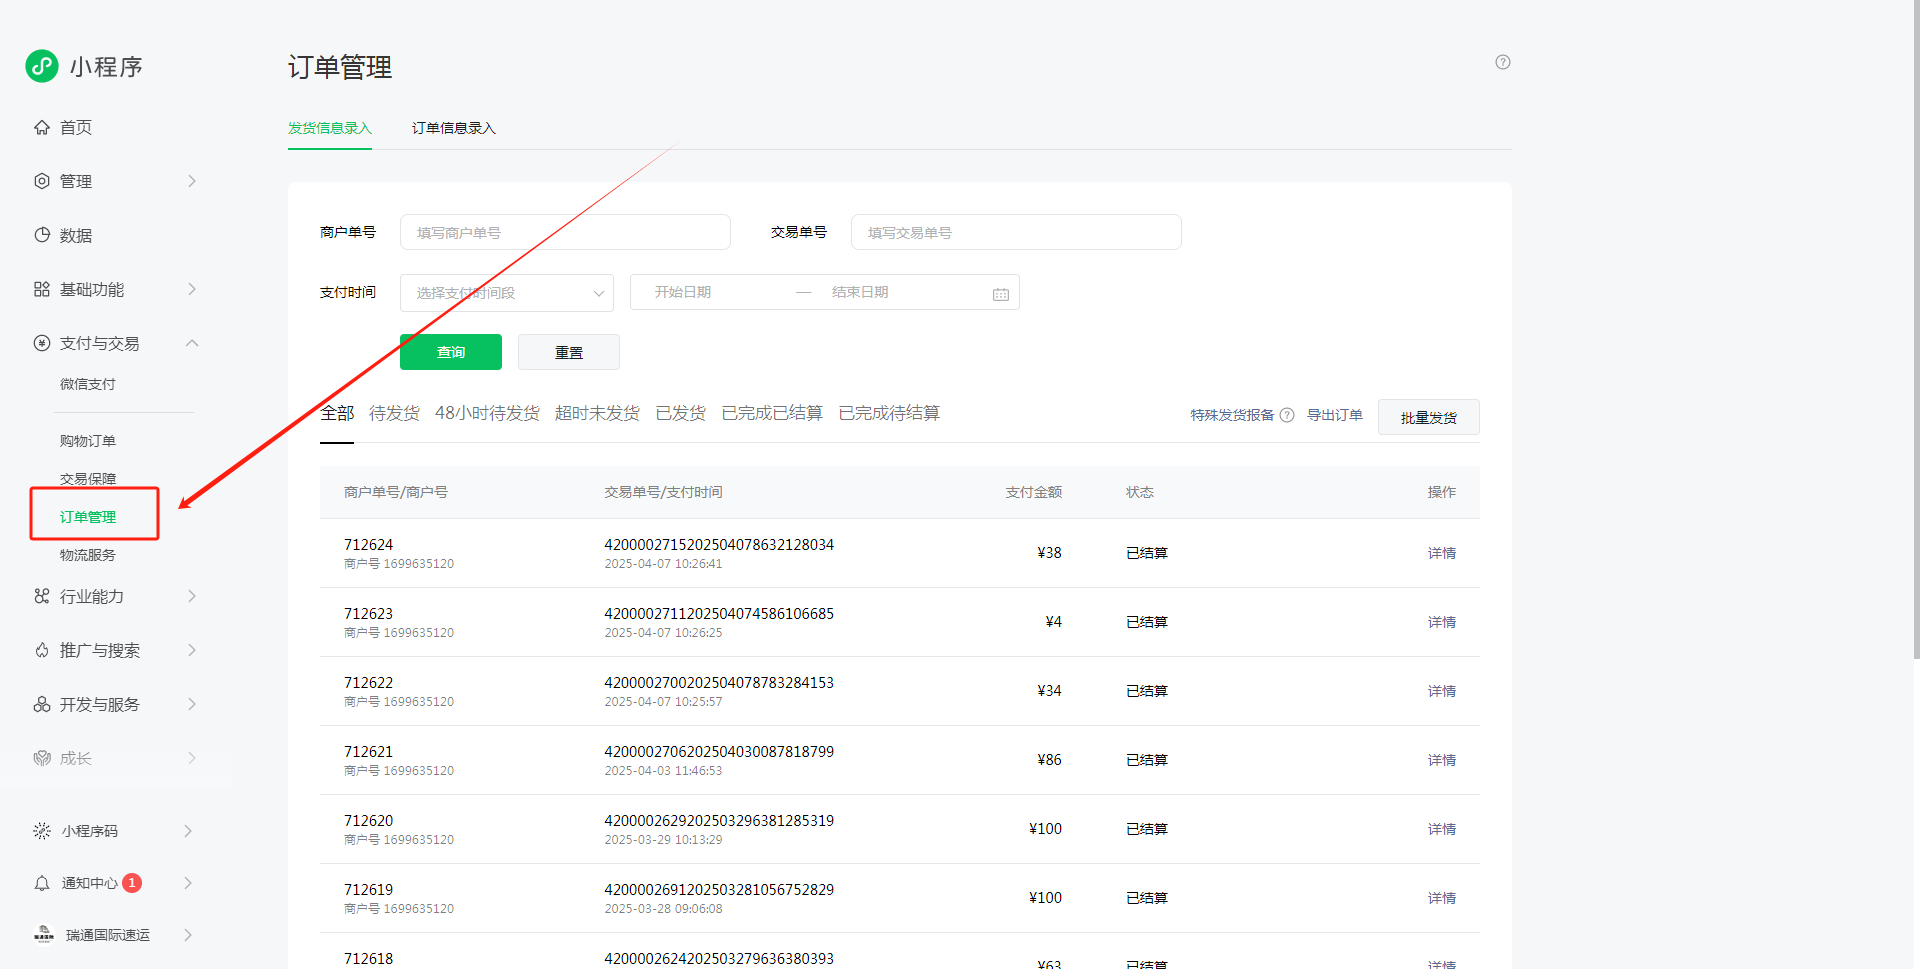Click the 瑞通国际速运 account avatar

[44, 935]
